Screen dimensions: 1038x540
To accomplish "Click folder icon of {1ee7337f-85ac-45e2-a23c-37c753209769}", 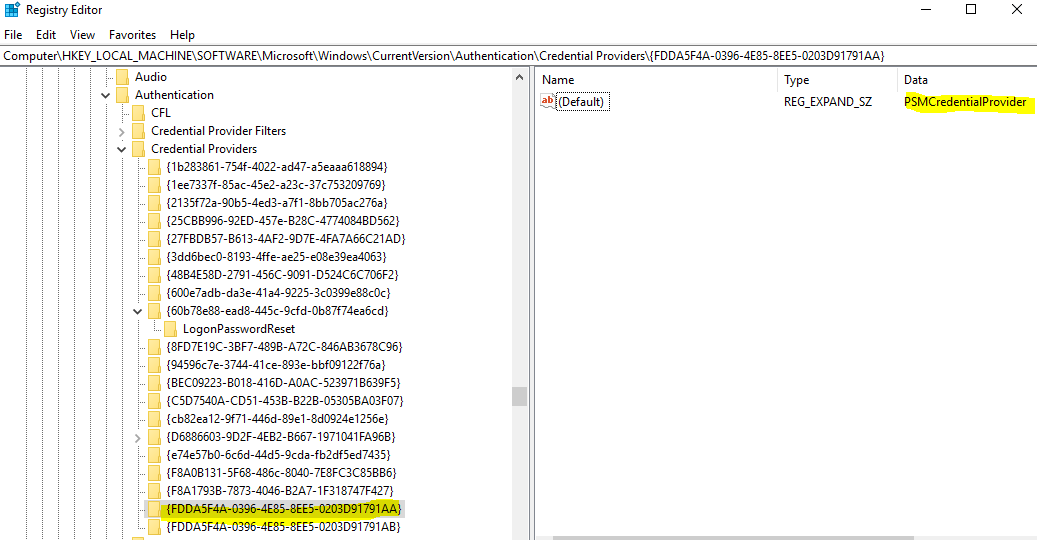I will [154, 185].
